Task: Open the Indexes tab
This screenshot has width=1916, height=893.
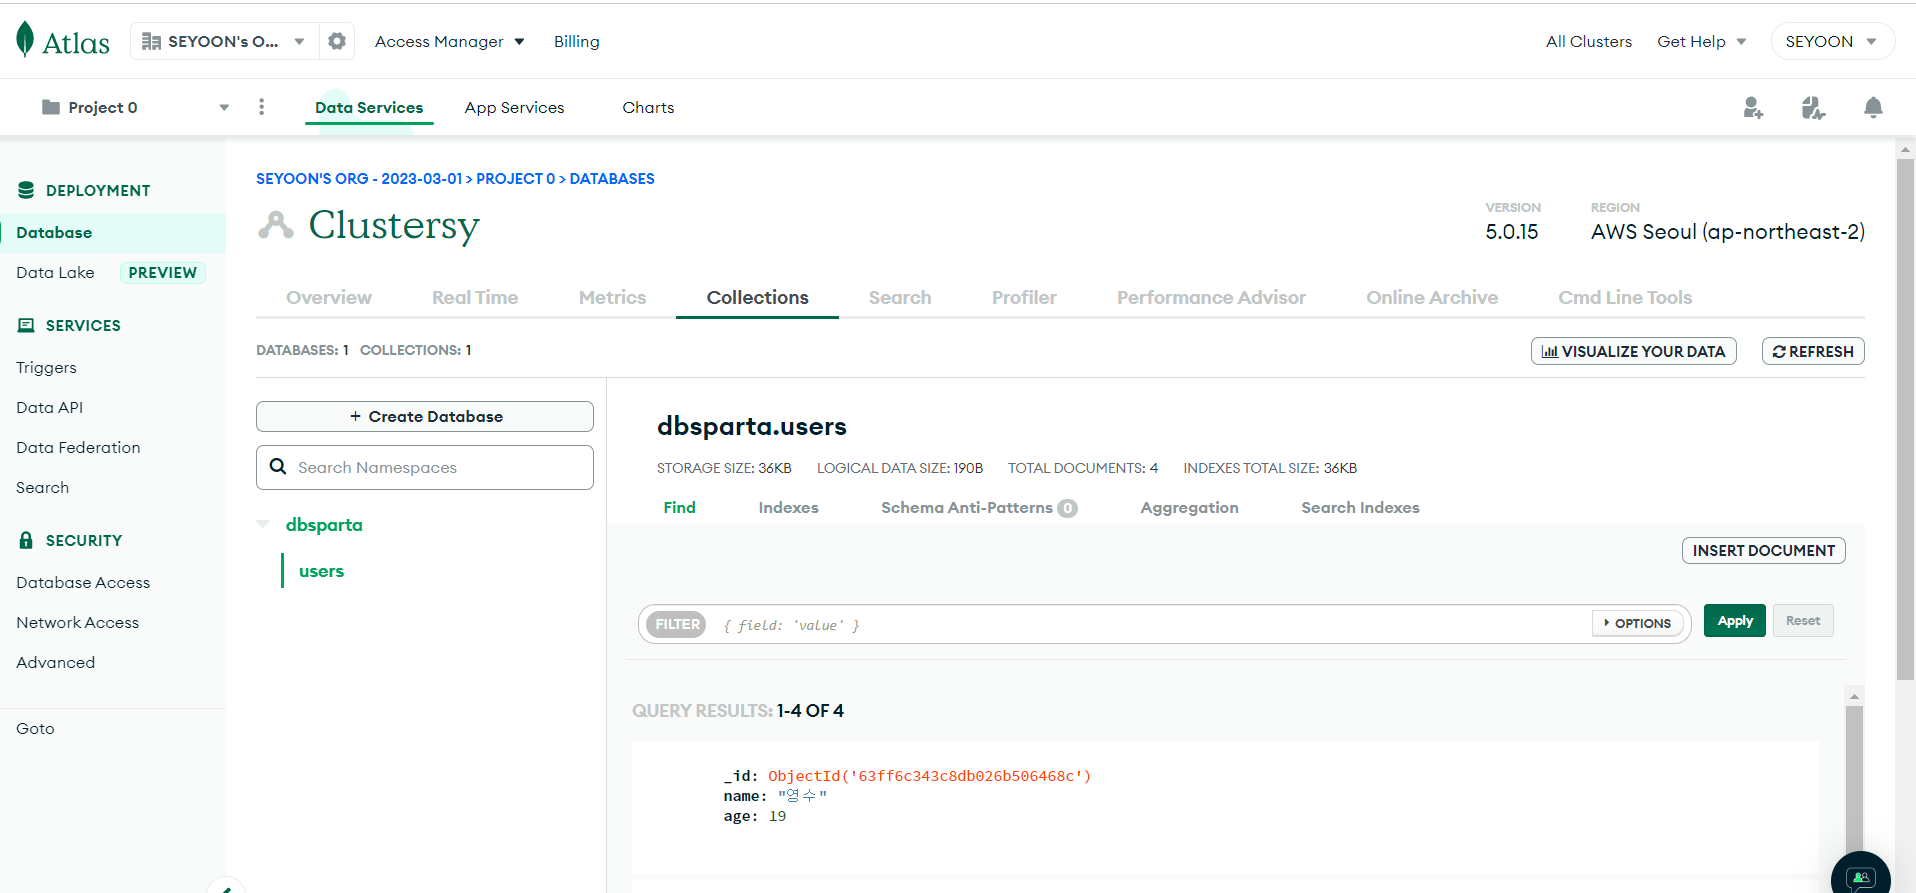Action: tap(788, 507)
